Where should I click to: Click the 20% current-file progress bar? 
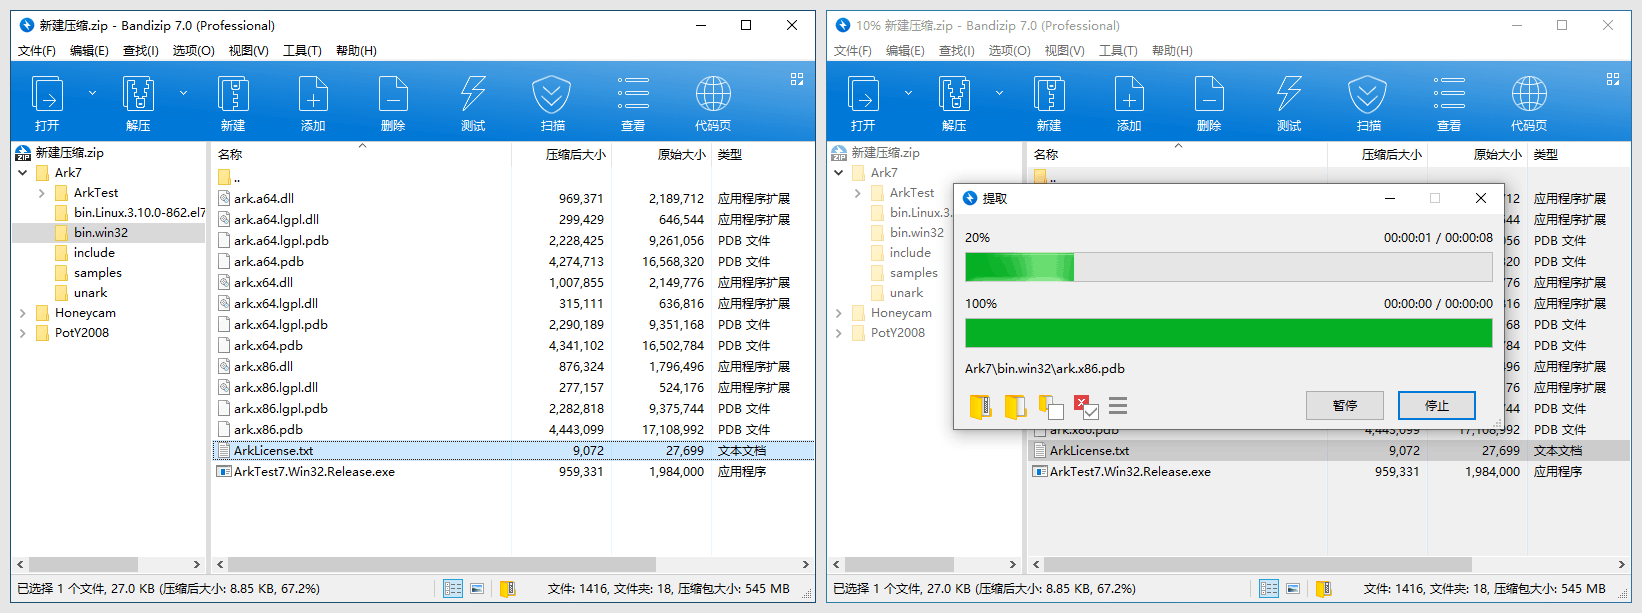[1228, 267]
